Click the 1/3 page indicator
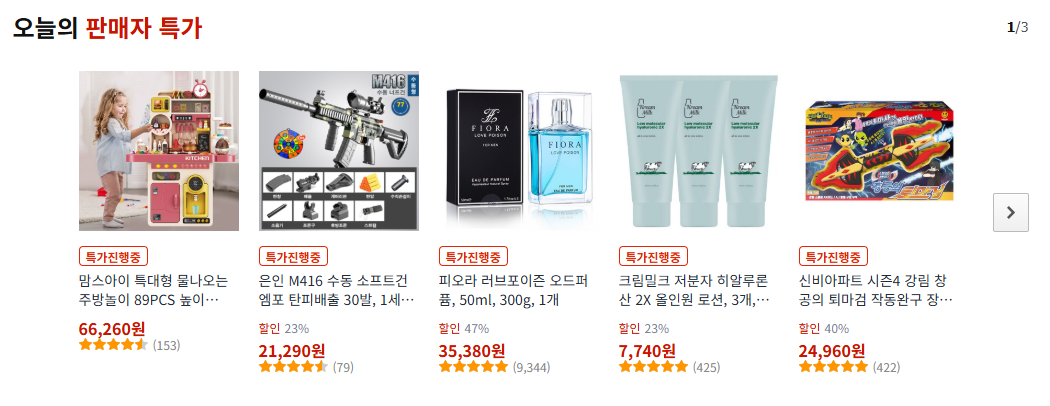This screenshot has height=406, width=1050. point(1017,27)
